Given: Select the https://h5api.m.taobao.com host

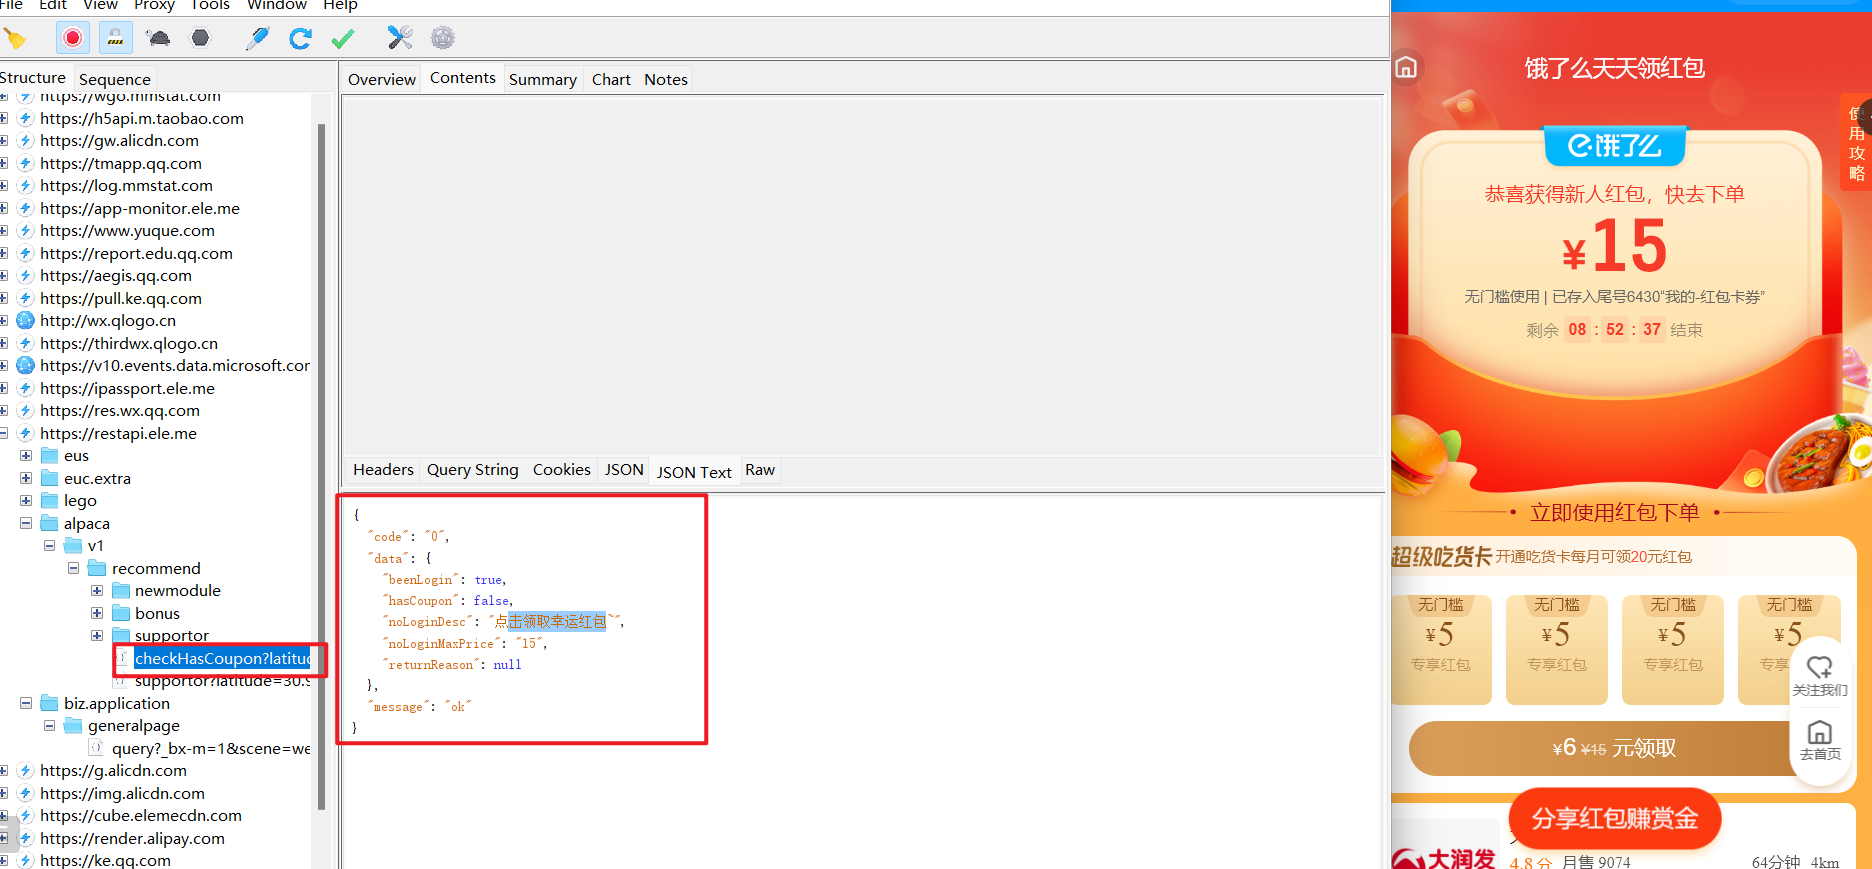Looking at the screenshot, I should (x=142, y=118).
